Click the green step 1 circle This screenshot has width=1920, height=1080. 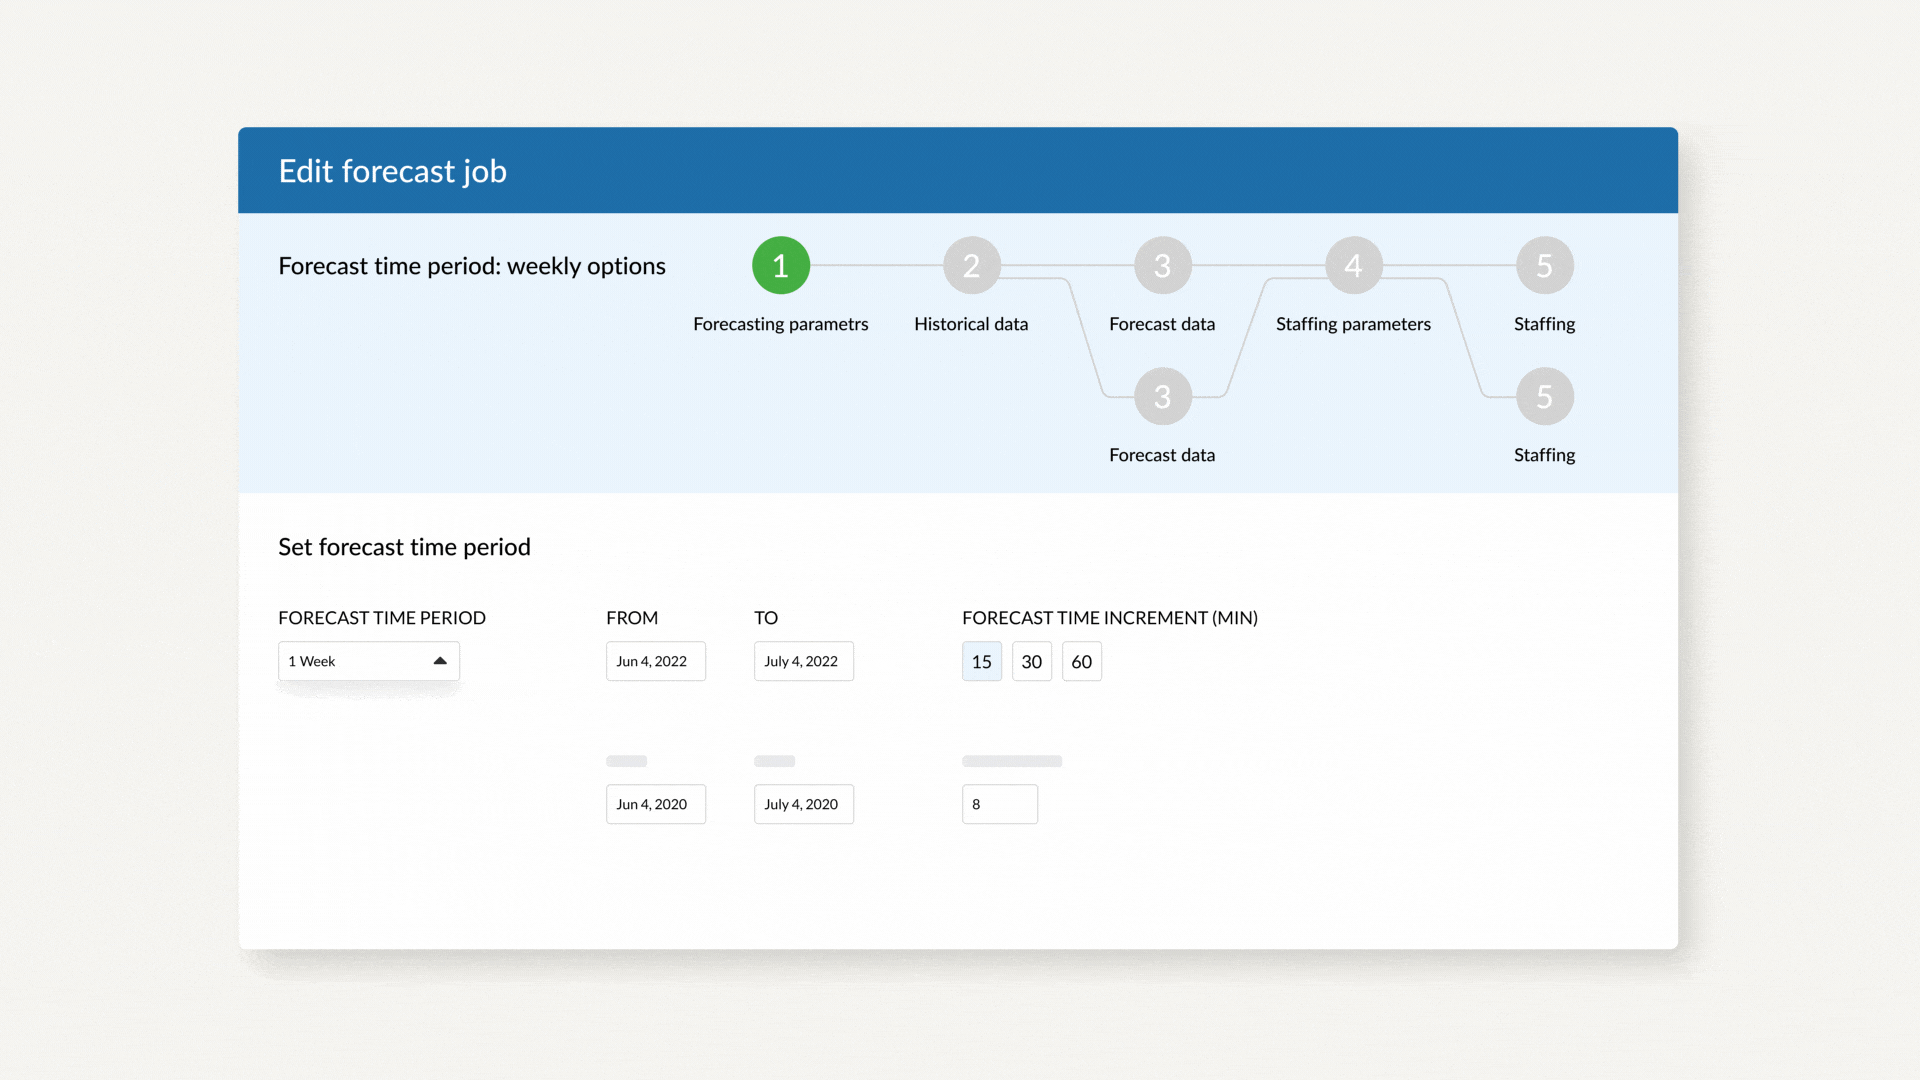pyautogui.click(x=780, y=266)
